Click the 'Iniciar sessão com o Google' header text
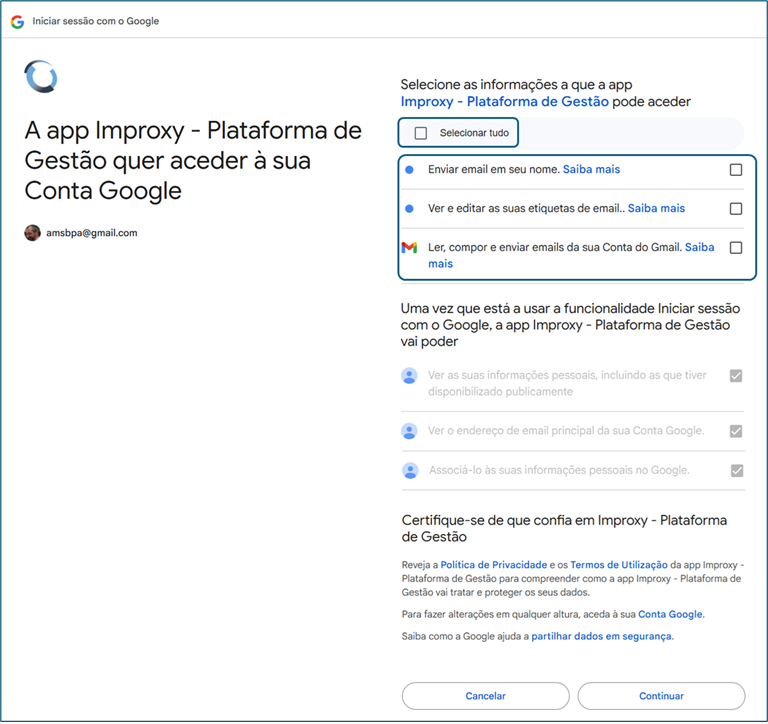This screenshot has height=724, width=768. (96, 21)
